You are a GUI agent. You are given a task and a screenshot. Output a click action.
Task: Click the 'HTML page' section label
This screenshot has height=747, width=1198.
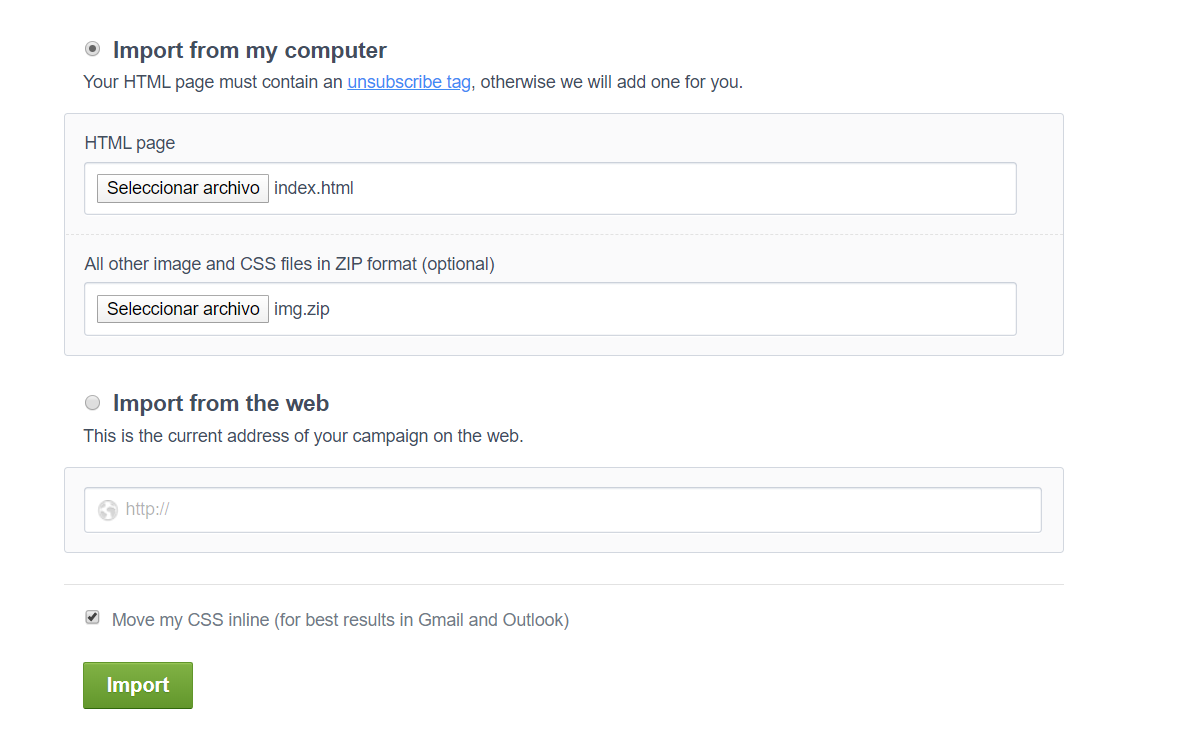coord(129,143)
